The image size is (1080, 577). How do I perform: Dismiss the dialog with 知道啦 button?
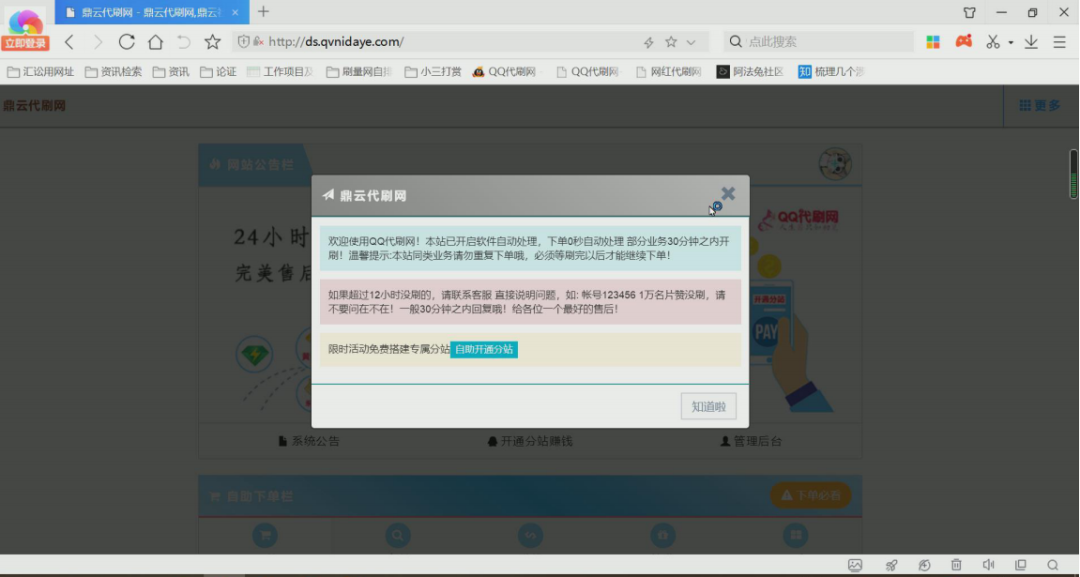point(708,405)
